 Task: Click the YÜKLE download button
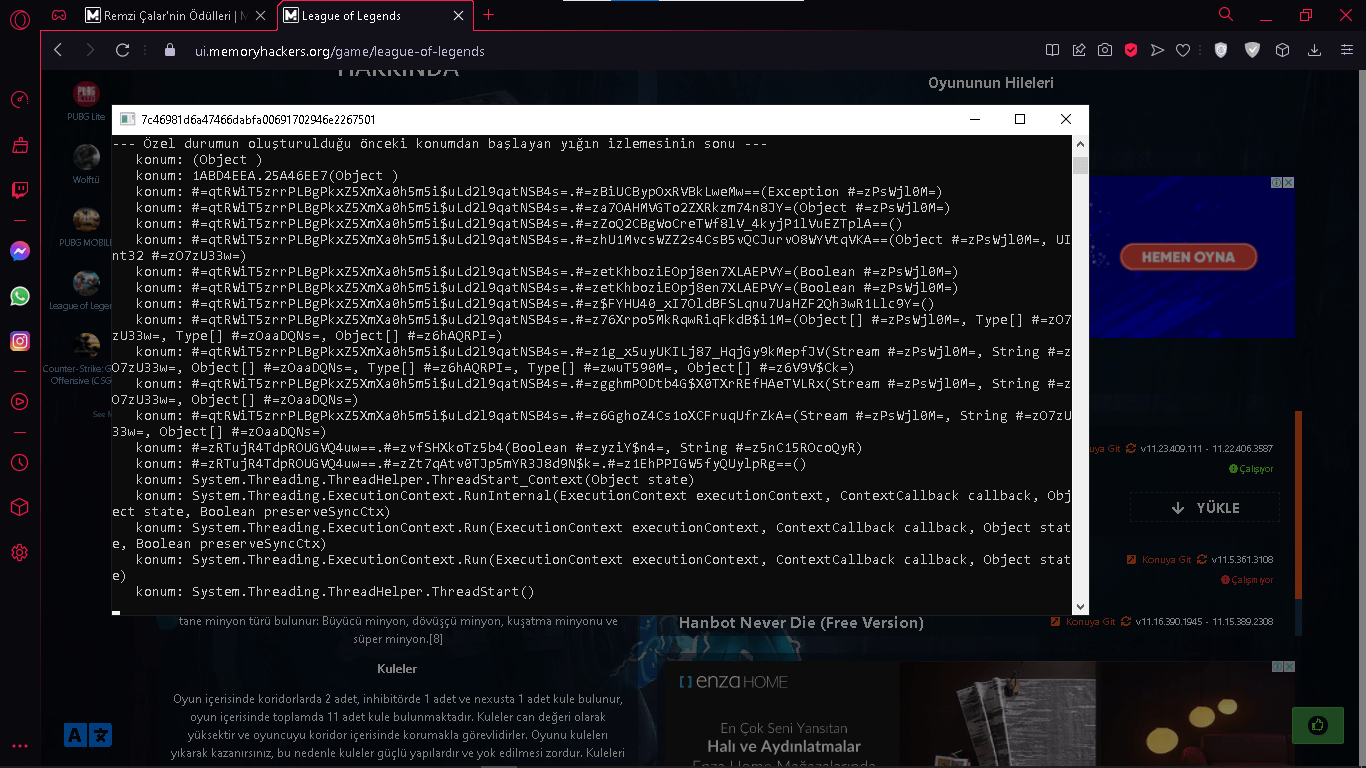click(1204, 508)
